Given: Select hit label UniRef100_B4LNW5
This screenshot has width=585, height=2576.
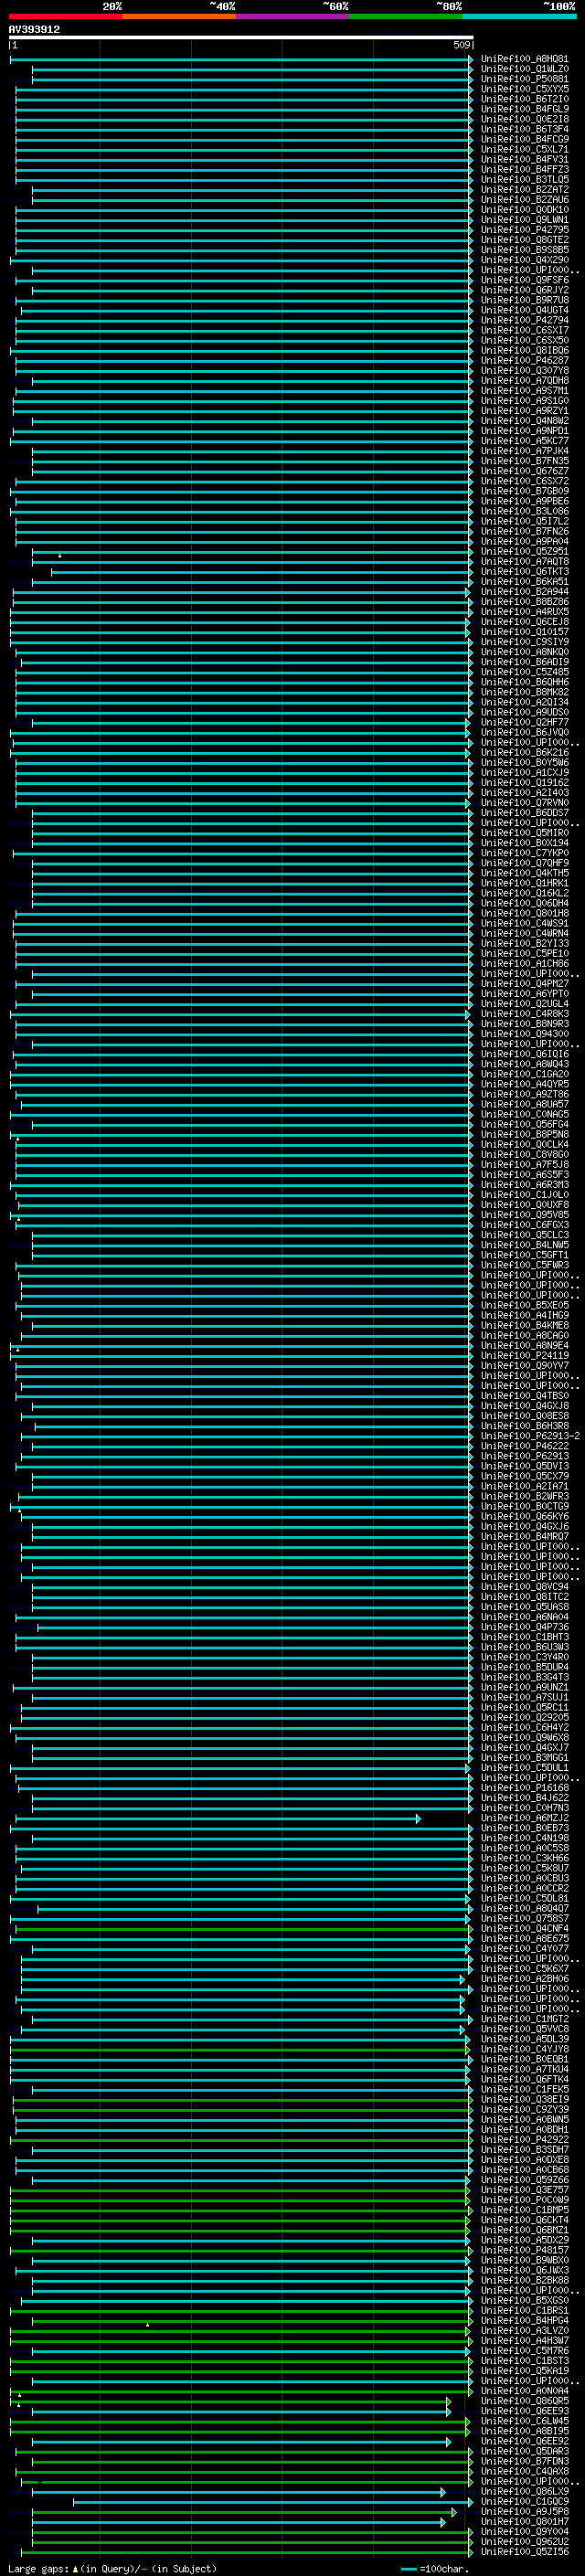Looking at the screenshot, I should tap(524, 1245).
